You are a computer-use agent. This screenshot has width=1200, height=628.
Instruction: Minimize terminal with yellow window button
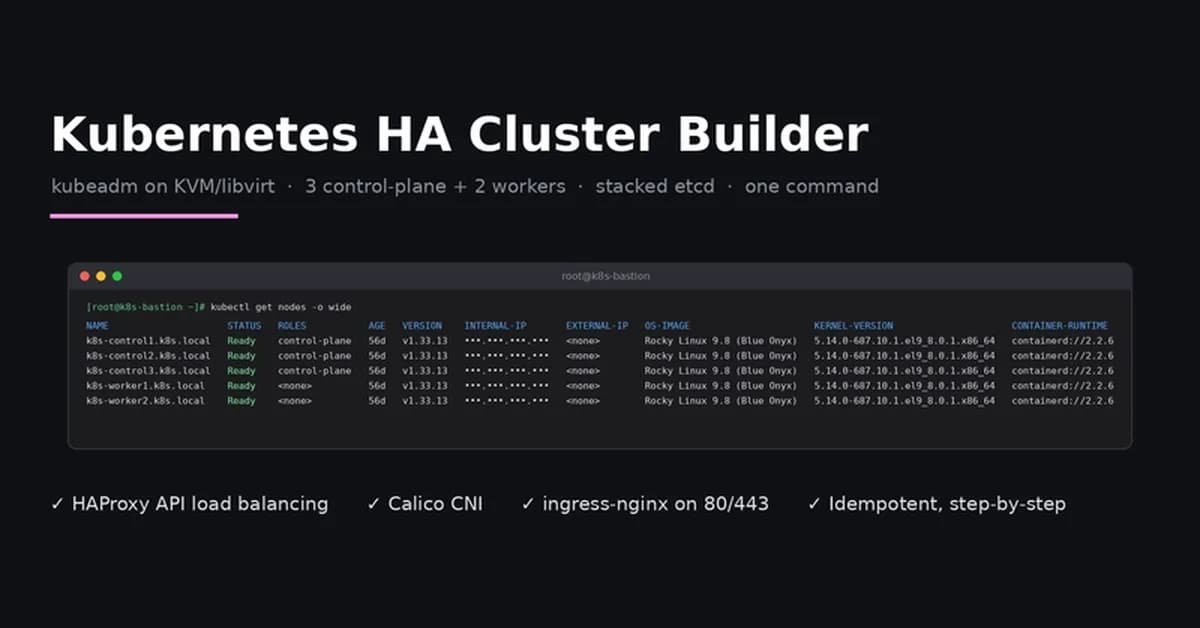coord(101,275)
